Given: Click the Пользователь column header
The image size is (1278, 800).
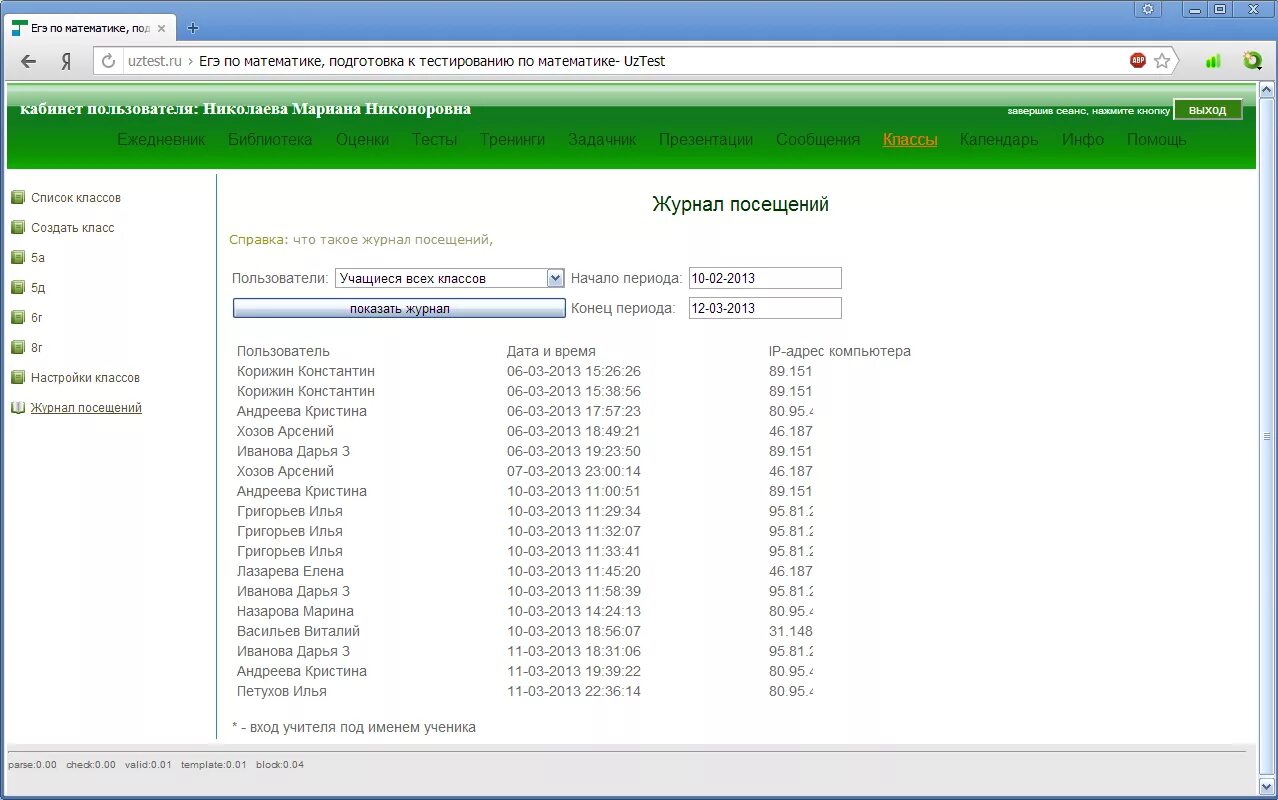Looking at the screenshot, I should pyautogui.click(x=283, y=351).
